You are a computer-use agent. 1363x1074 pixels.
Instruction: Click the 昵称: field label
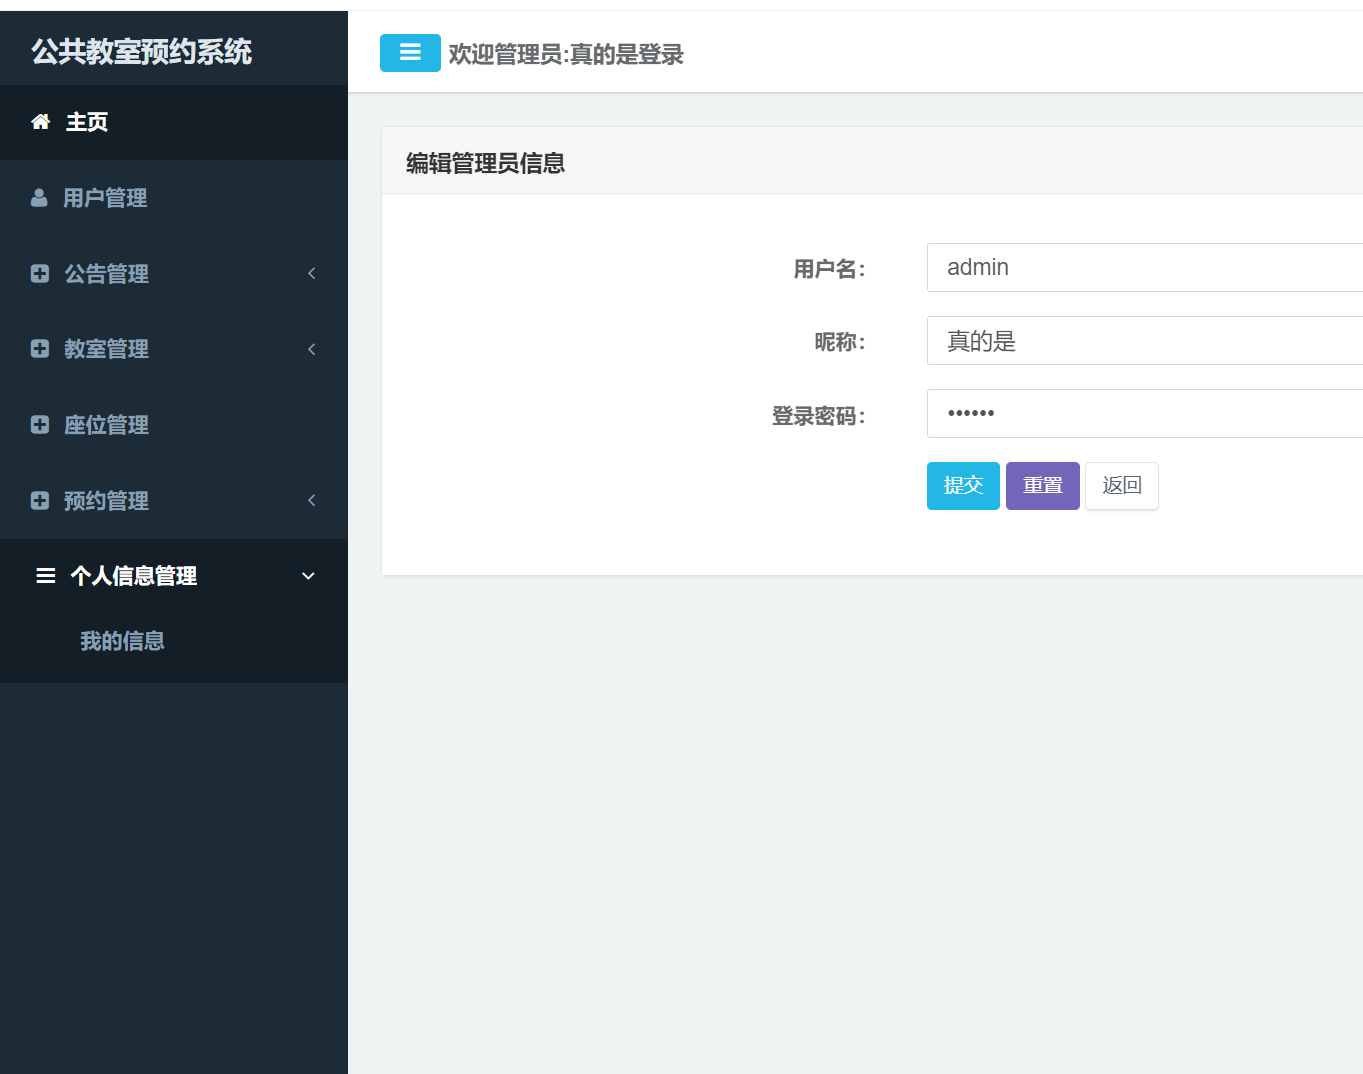coord(840,342)
